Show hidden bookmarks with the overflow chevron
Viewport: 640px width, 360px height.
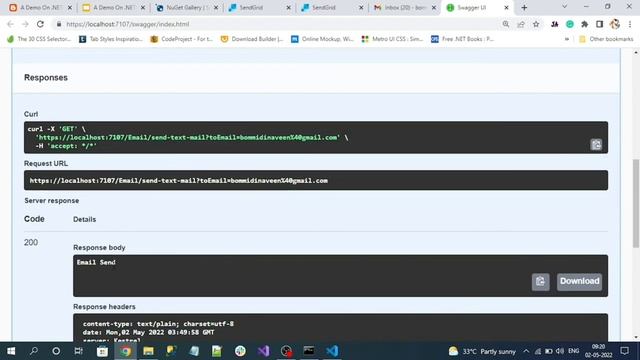tap(567, 39)
